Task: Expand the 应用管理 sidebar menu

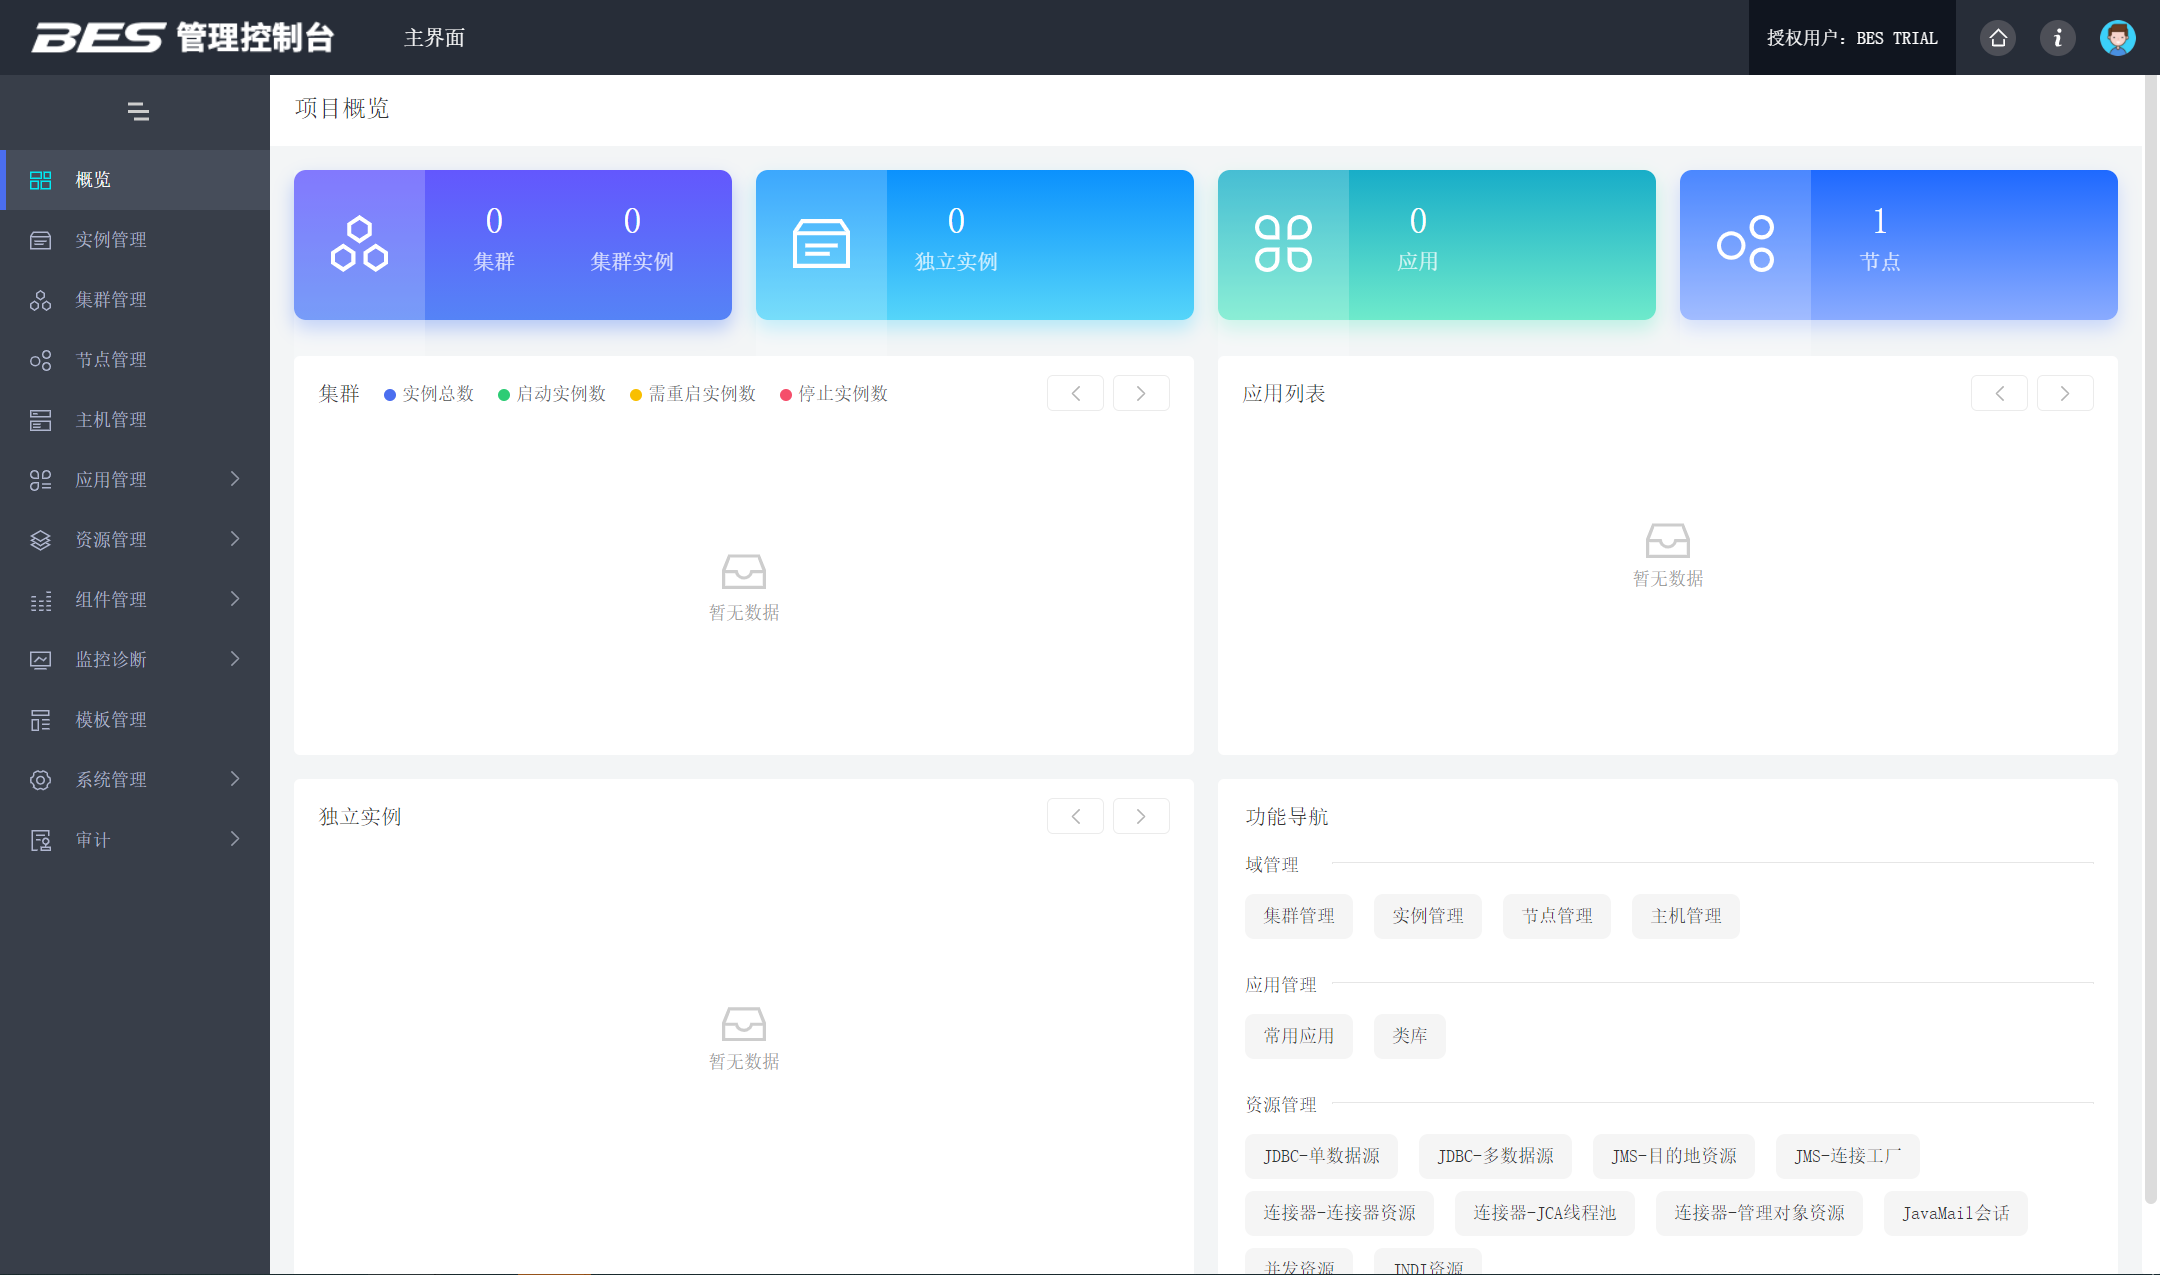Action: click(135, 480)
